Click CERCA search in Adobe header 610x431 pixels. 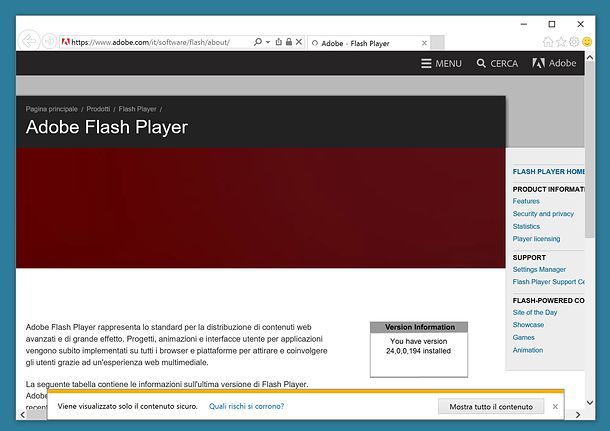point(497,63)
